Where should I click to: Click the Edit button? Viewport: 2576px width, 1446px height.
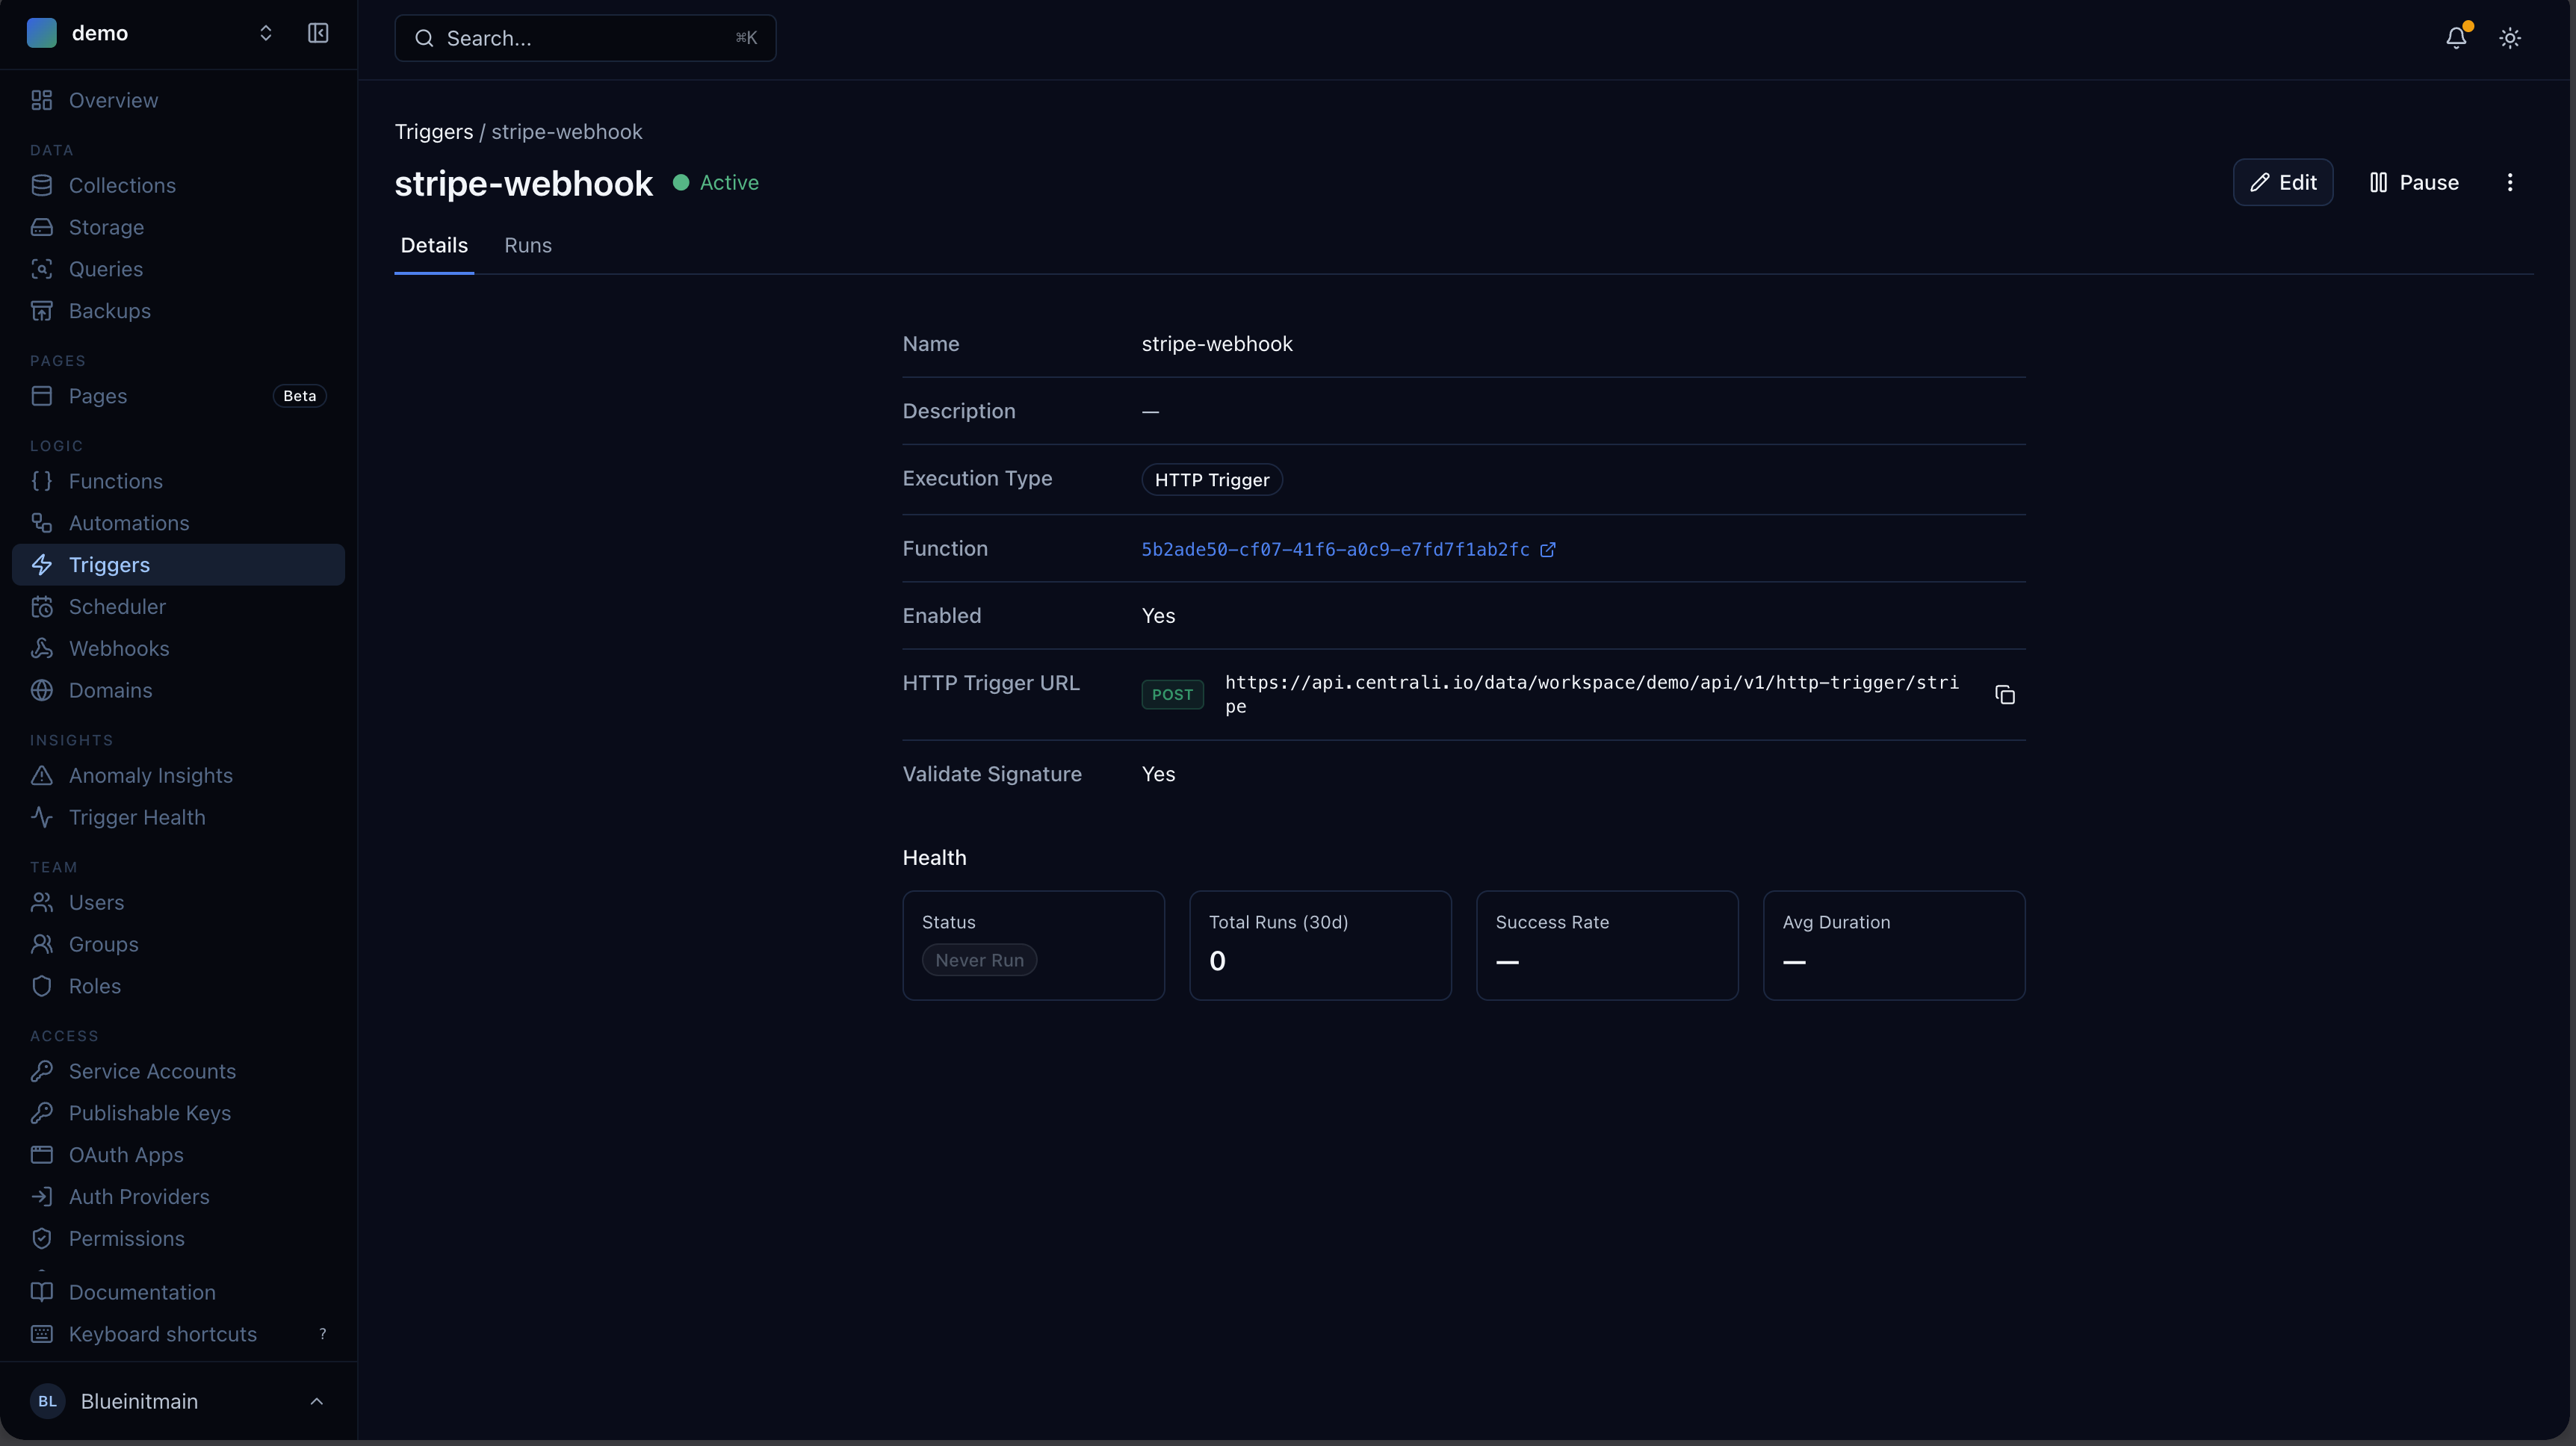click(x=2282, y=182)
